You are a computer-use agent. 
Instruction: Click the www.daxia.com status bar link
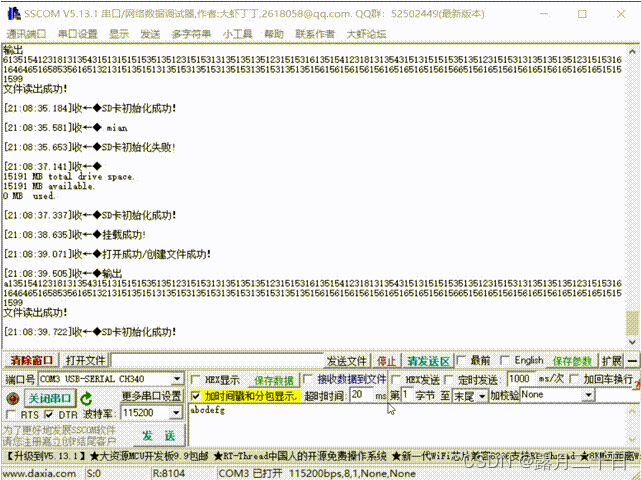pyautogui.click(x=39, y=473)
